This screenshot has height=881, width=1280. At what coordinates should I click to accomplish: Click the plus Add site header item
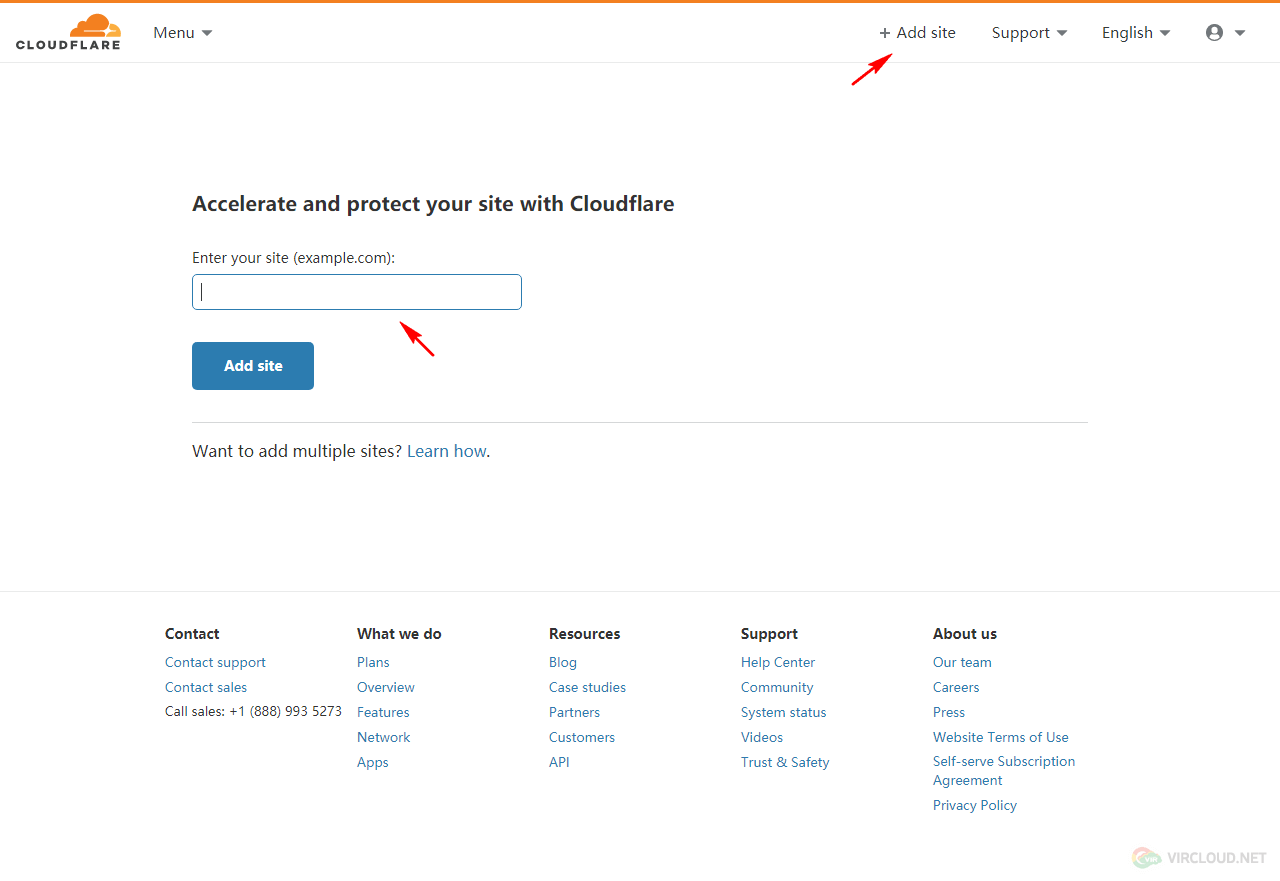point(917,33)
